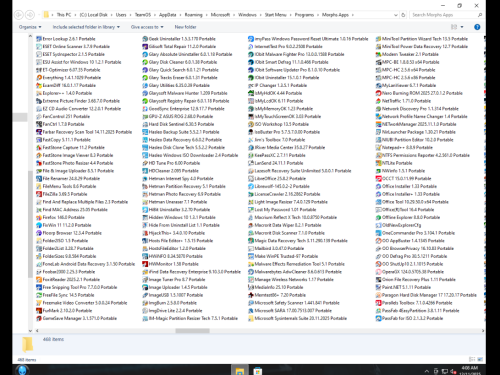This screenshot has height=375, width=500.
Task: Open the Parallels Toolbox Portable icon
Action: (x=378, y=303)
